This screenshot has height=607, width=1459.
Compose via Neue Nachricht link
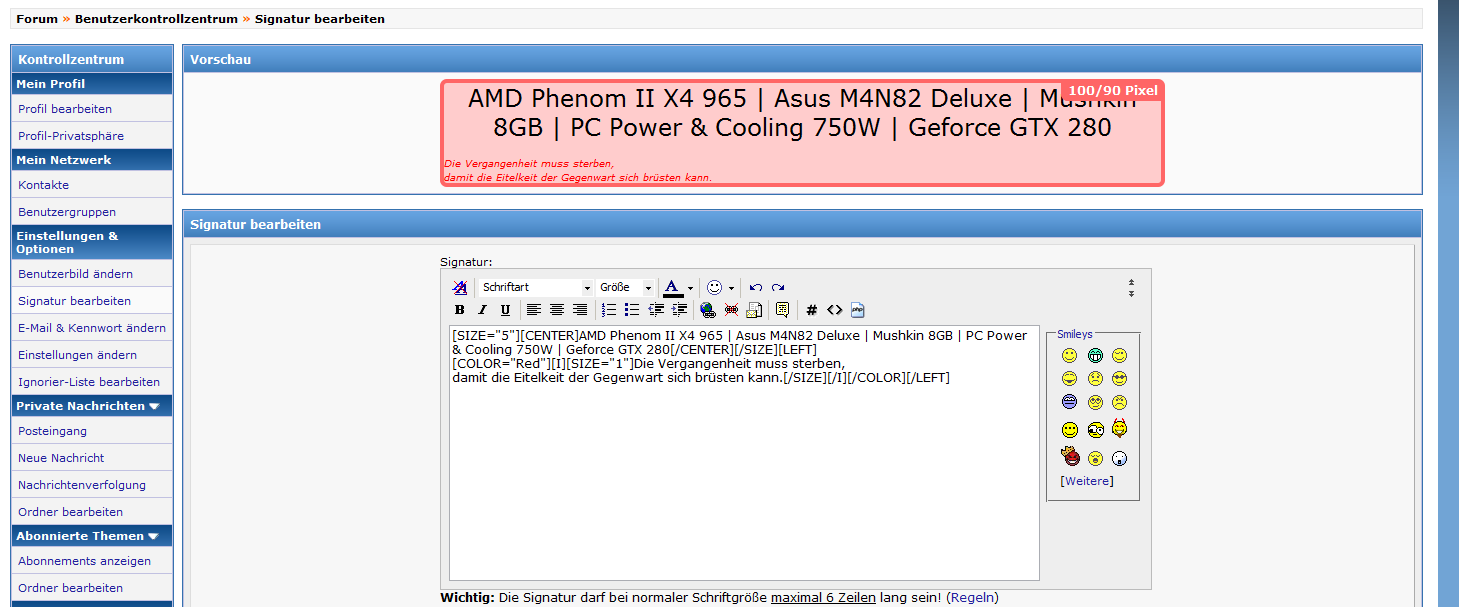click(61, 458)
